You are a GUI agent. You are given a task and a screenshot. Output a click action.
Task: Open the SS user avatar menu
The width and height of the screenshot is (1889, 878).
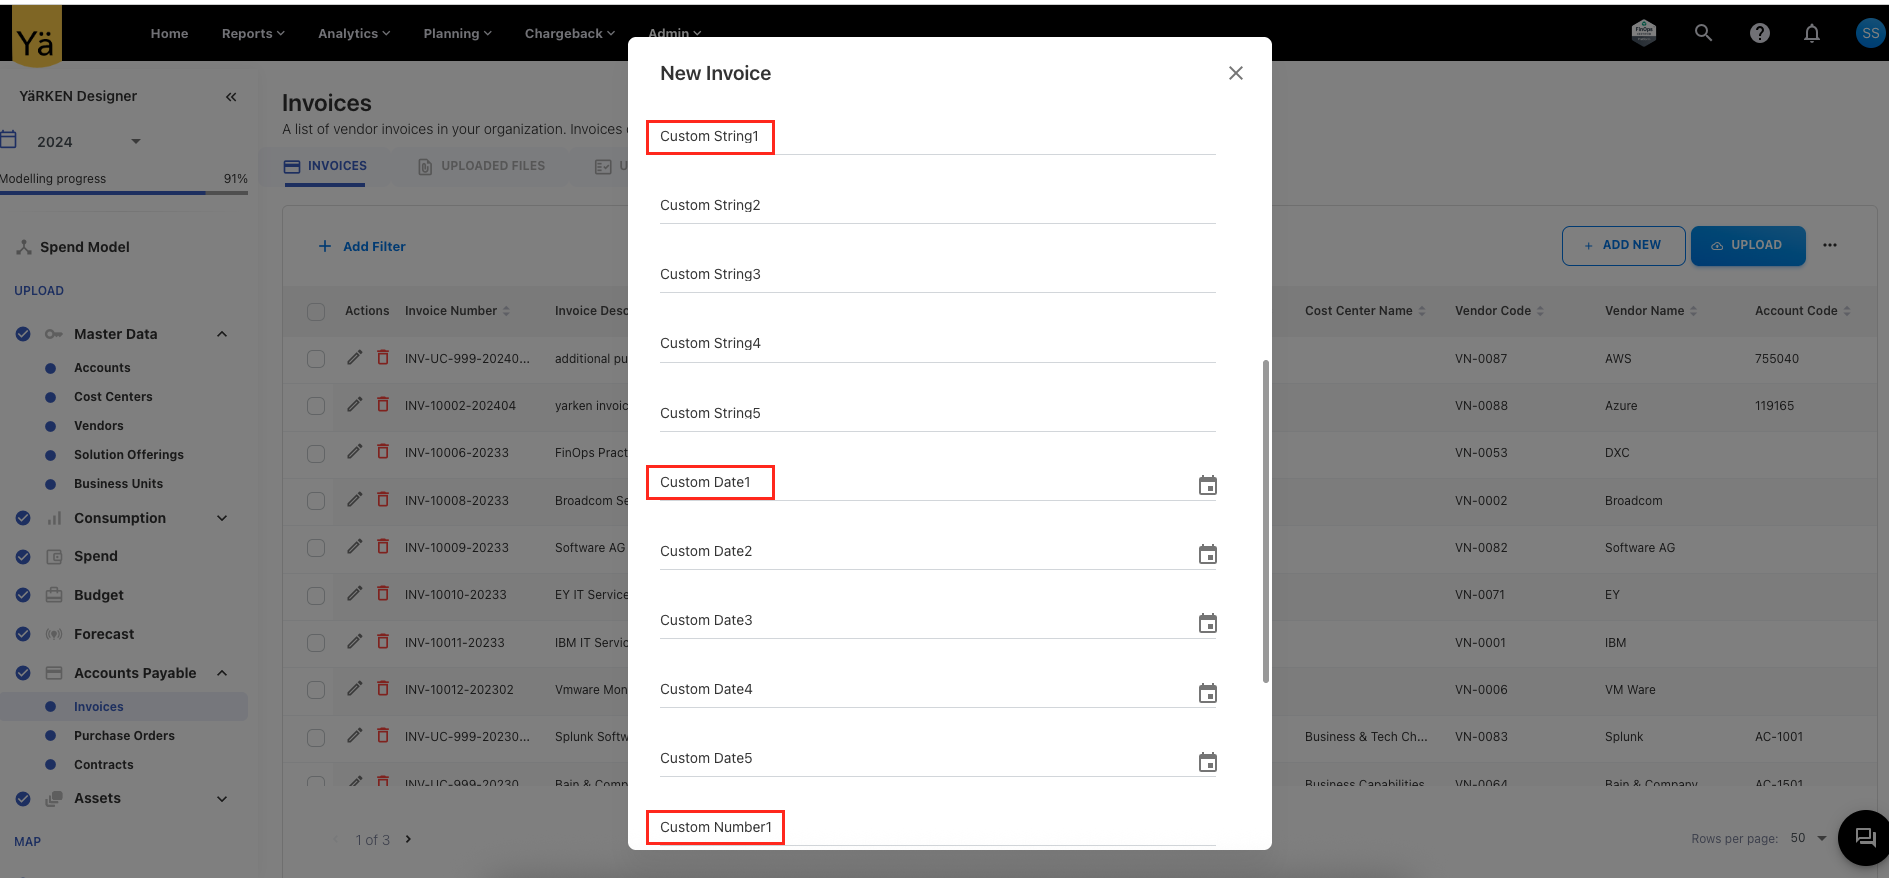[1870, 33]
